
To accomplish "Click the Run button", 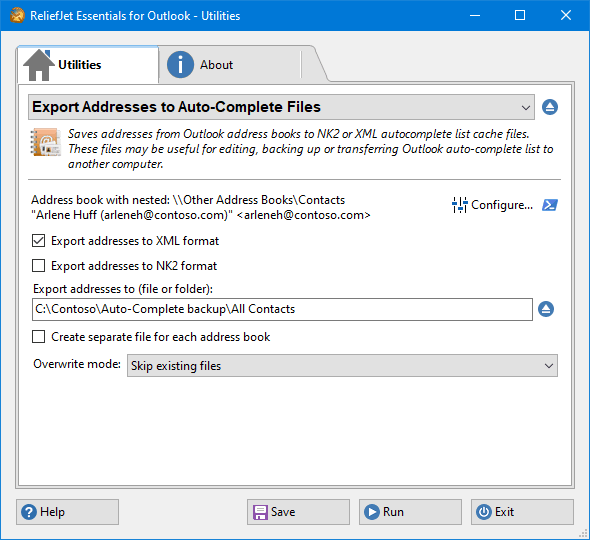I will tap(410, 512).
